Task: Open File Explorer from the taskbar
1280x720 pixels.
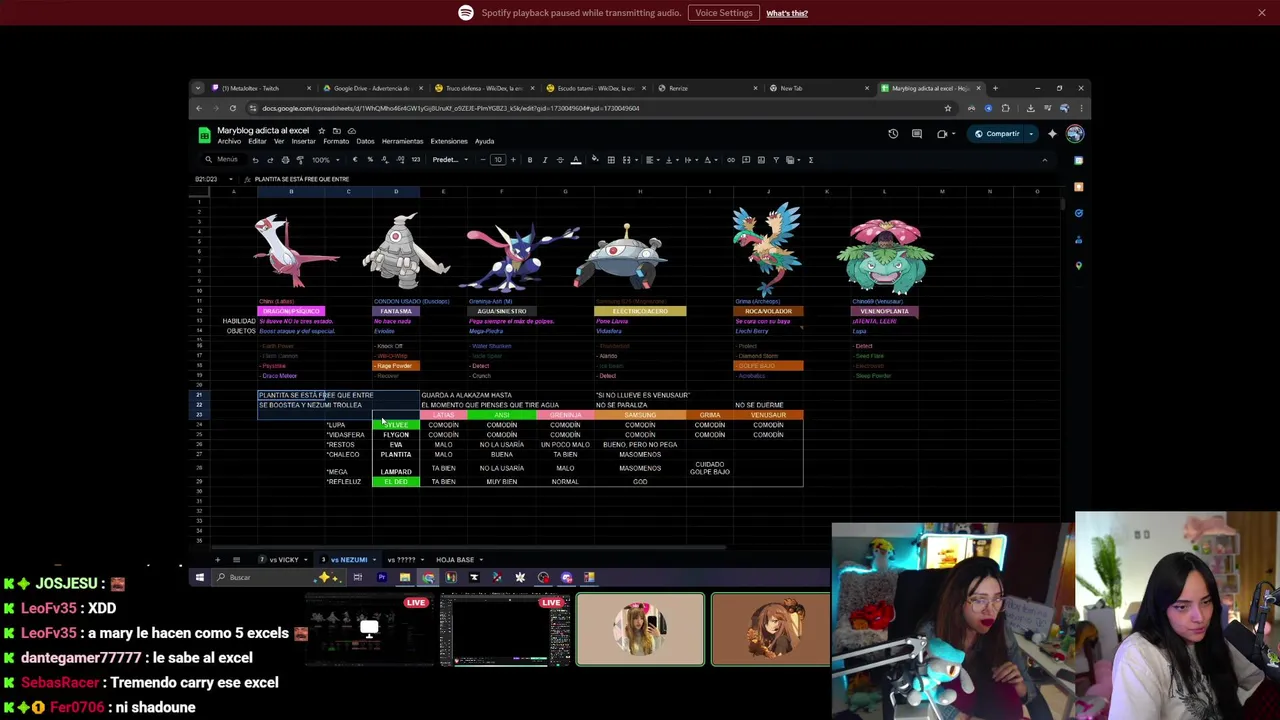Action: pyautogui.click(x=405, y=577)
